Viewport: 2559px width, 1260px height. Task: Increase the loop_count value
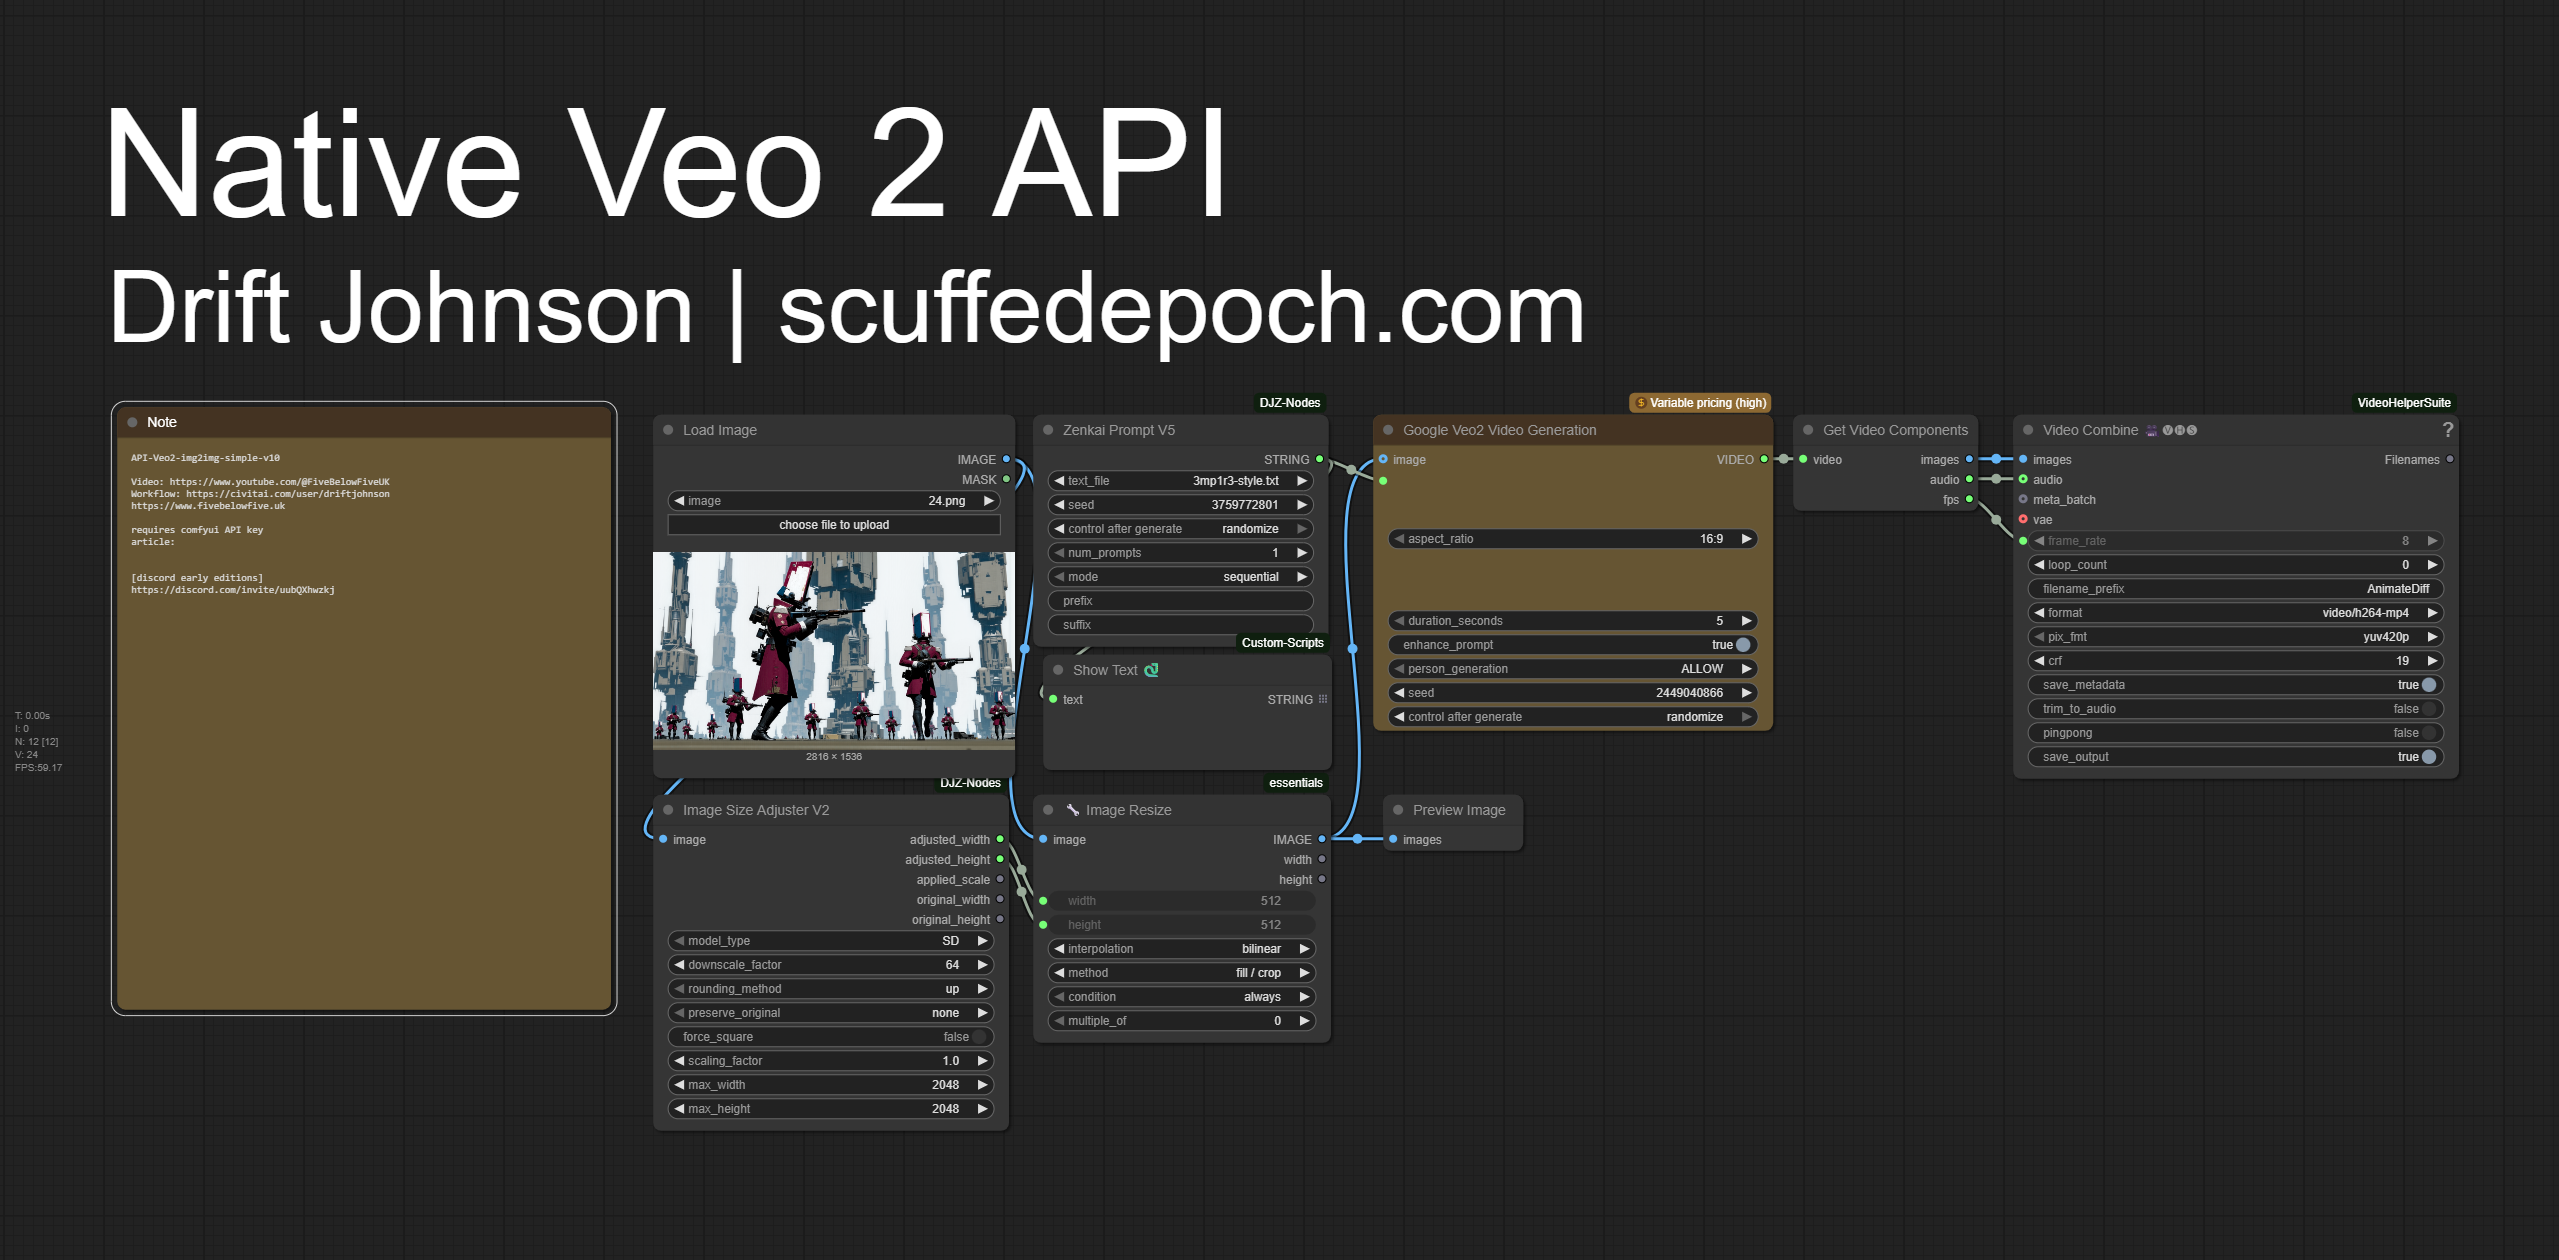2432,565
